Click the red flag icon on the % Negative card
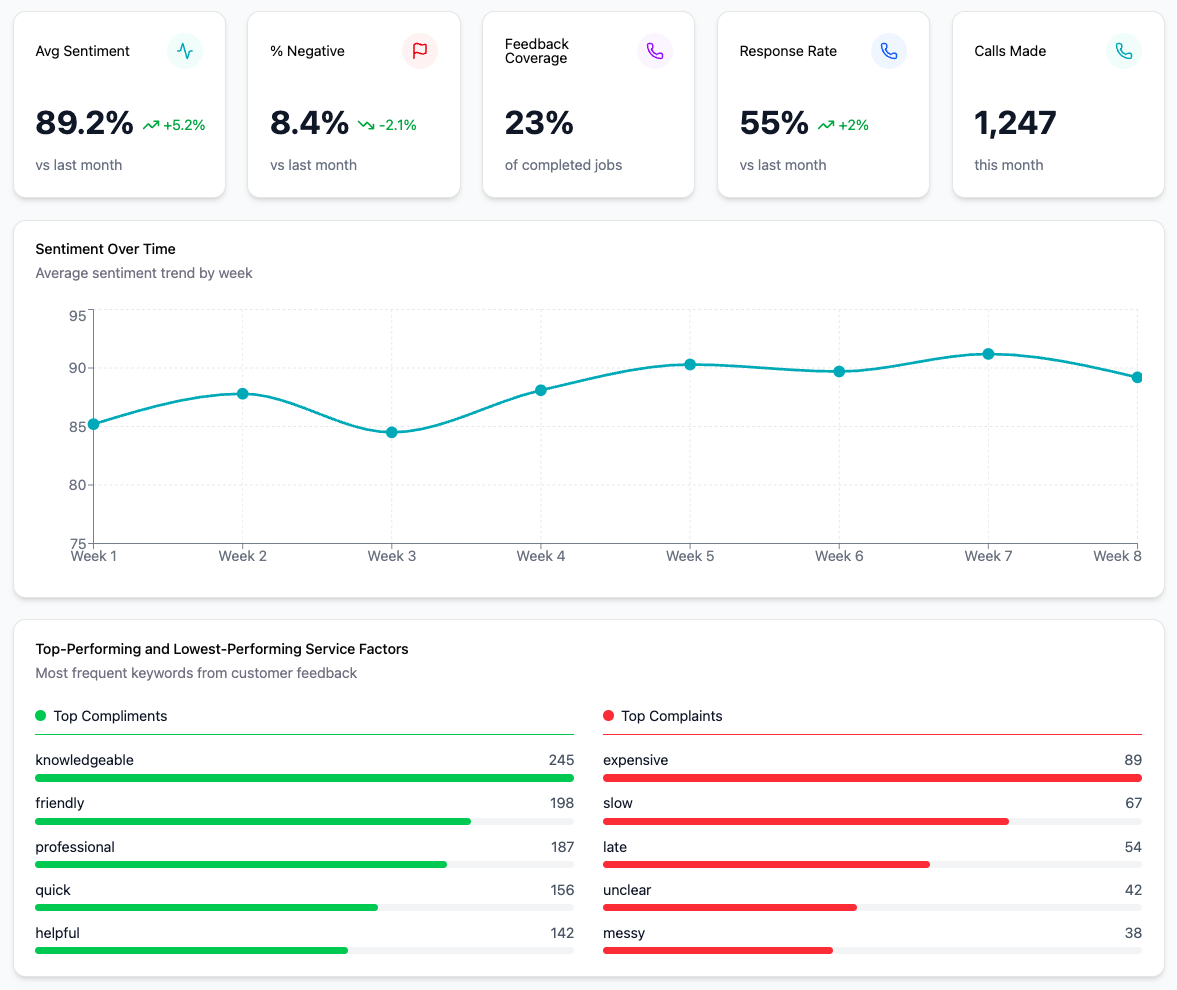 coord(419,51)
